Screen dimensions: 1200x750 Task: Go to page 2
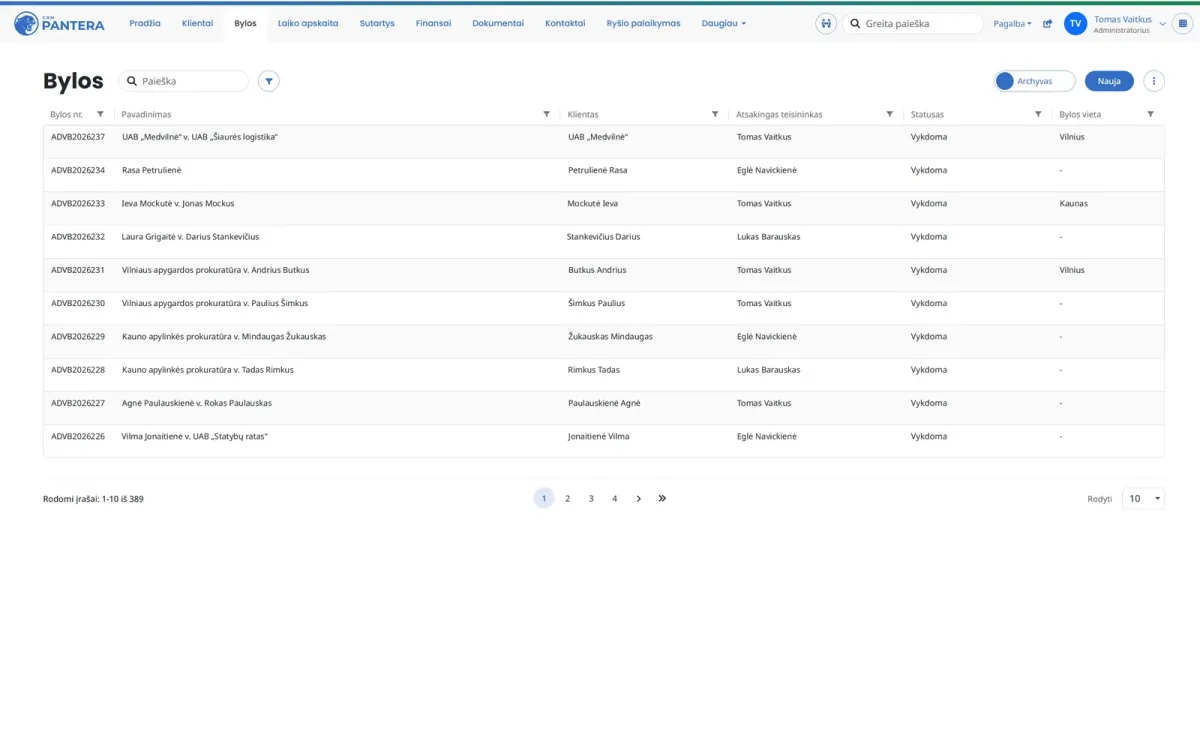click(x=567, y=498)
